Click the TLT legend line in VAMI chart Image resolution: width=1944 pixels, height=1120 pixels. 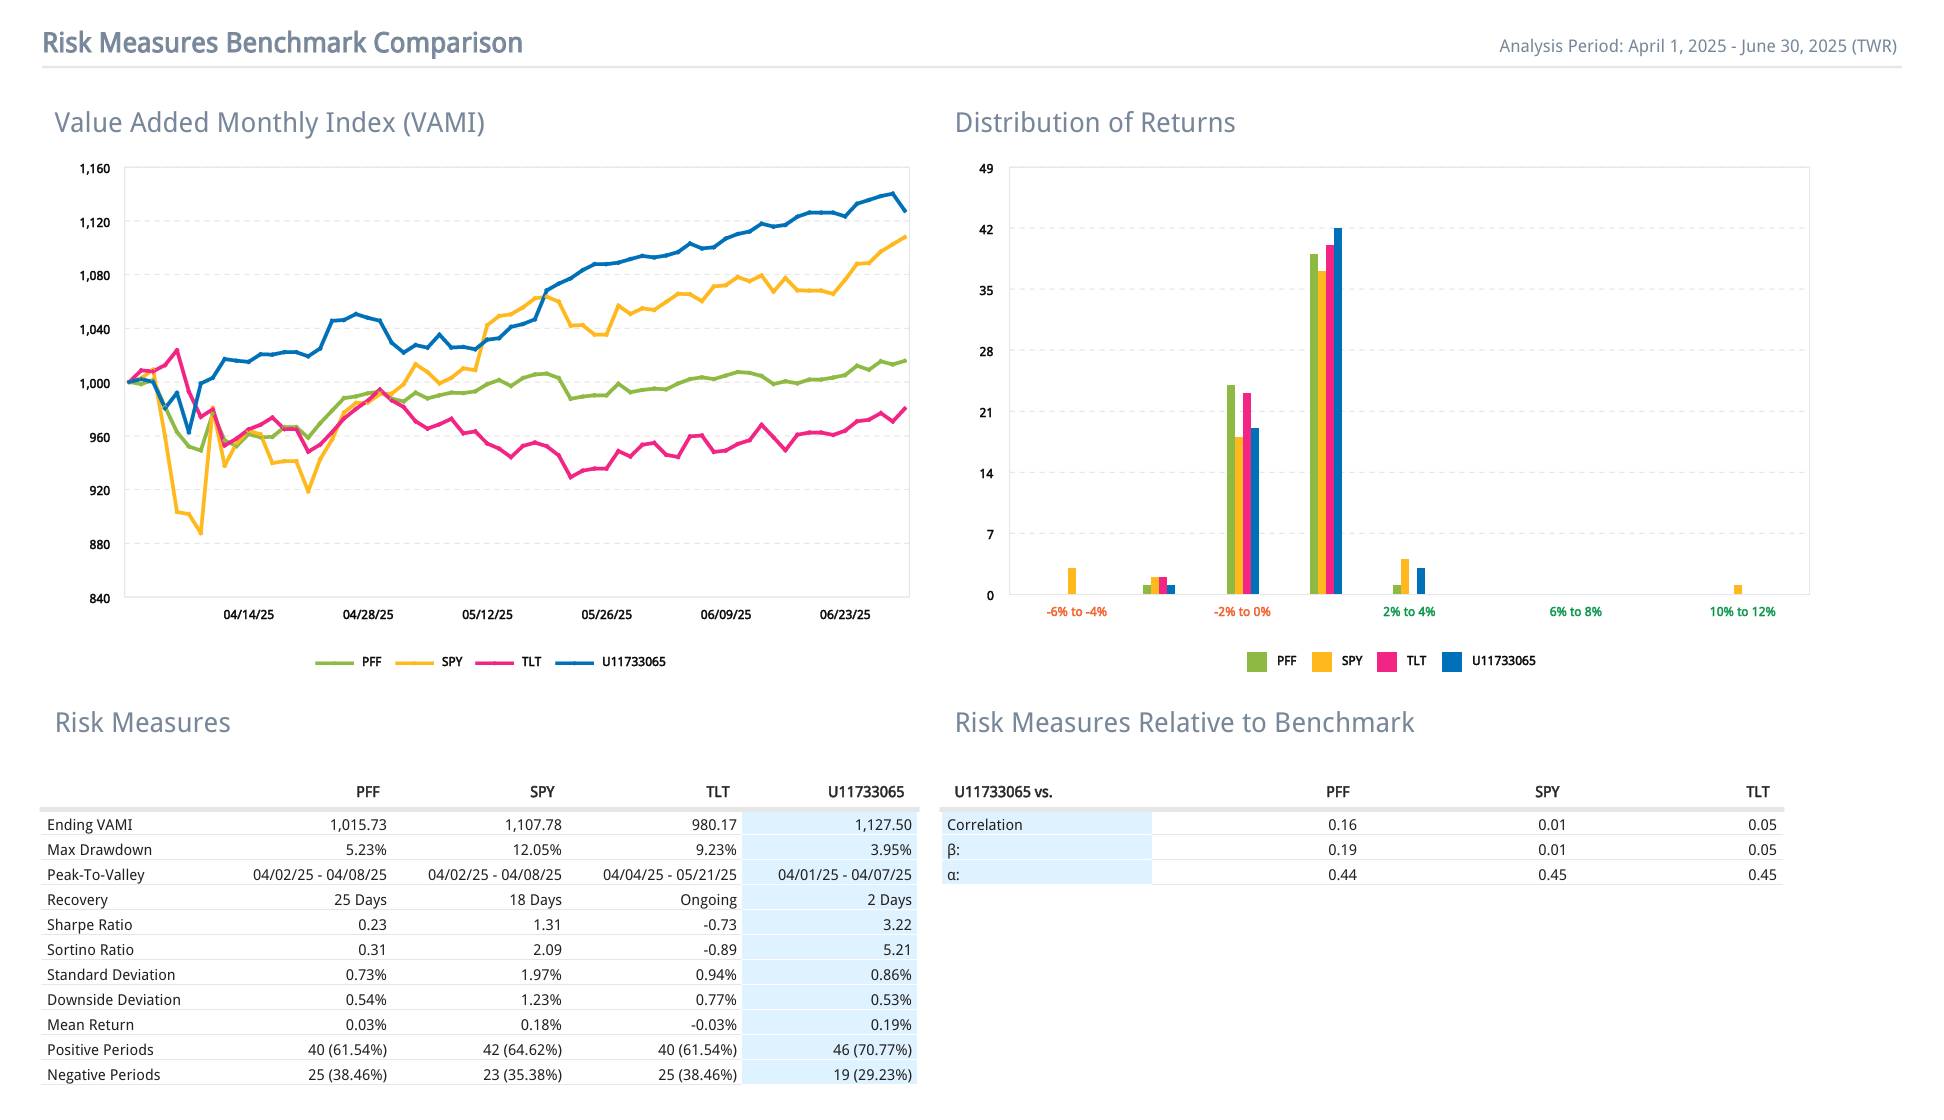click(494, 662)
